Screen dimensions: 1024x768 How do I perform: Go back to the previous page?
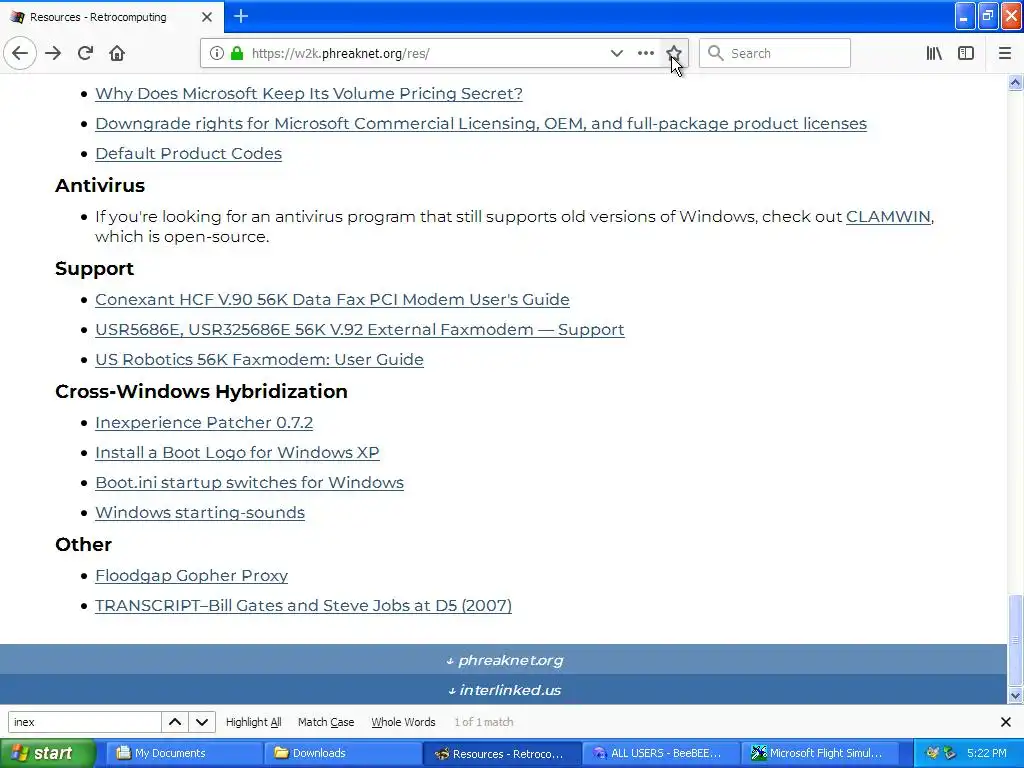pos(20,54)
